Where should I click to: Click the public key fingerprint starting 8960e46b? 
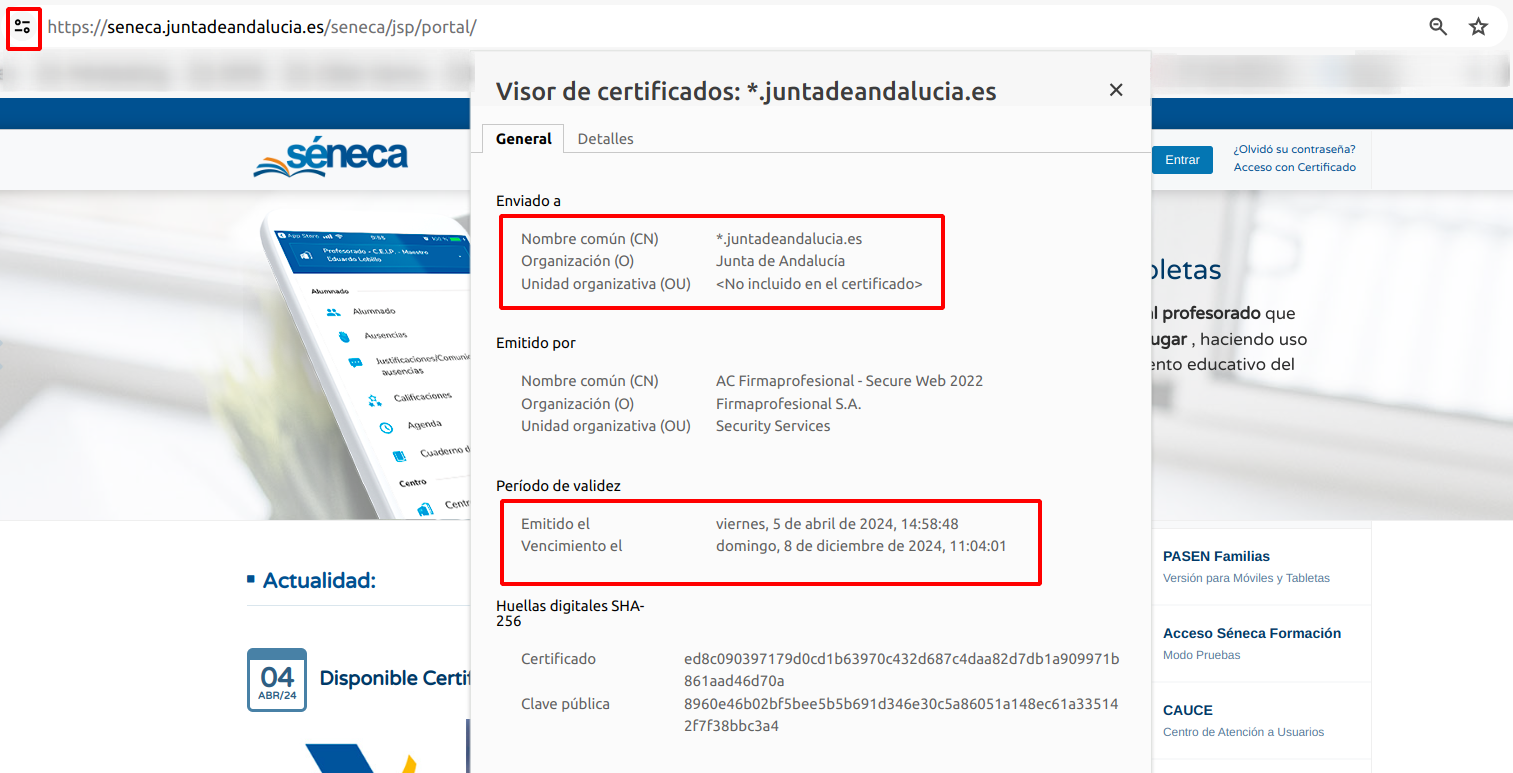click(x=901, y=715)
